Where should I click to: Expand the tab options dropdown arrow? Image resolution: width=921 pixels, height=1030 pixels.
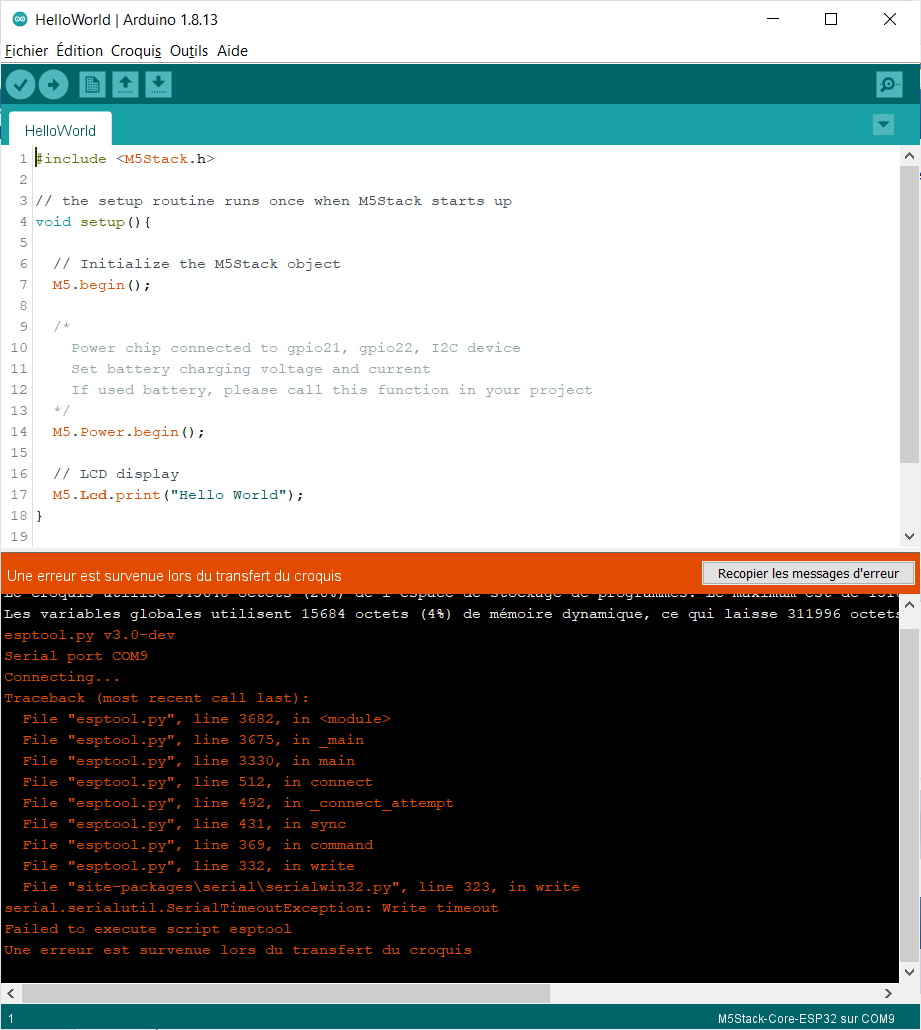point(884,124)
